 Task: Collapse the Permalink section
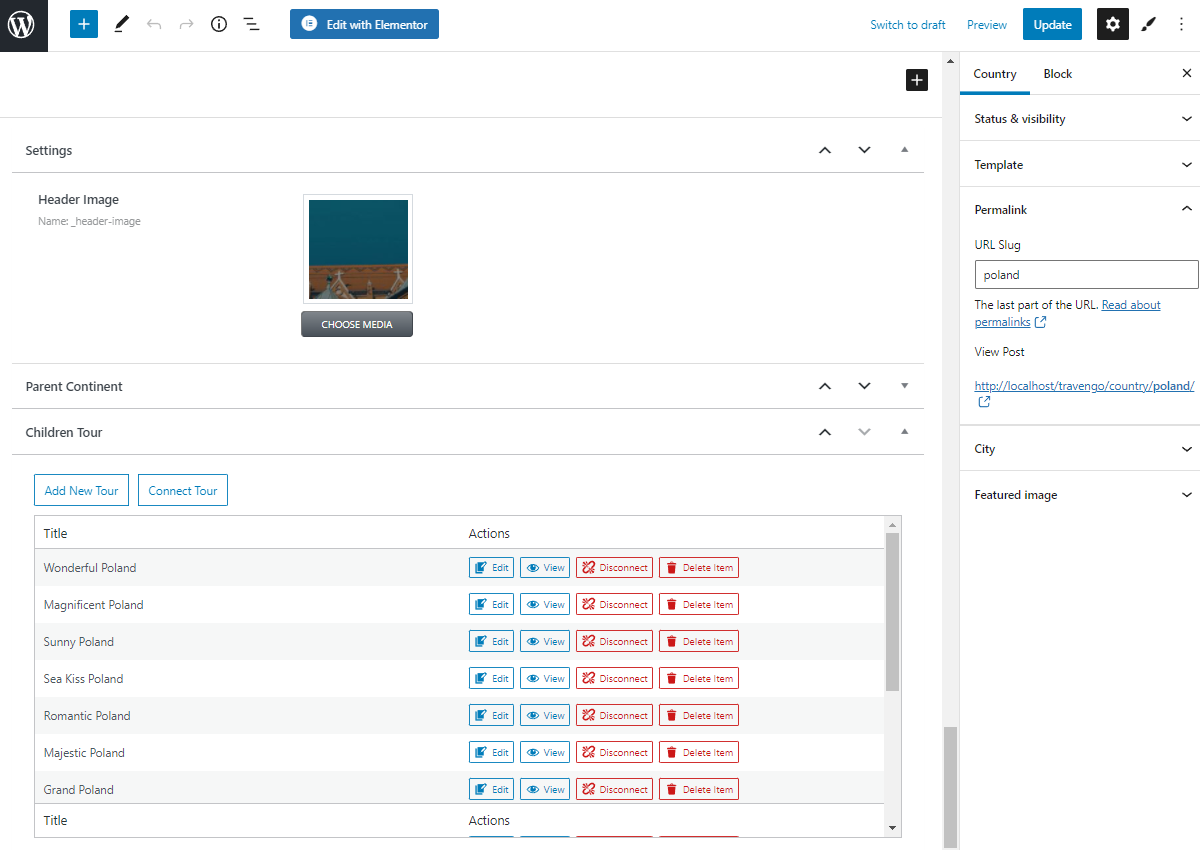pos(1186,209)
